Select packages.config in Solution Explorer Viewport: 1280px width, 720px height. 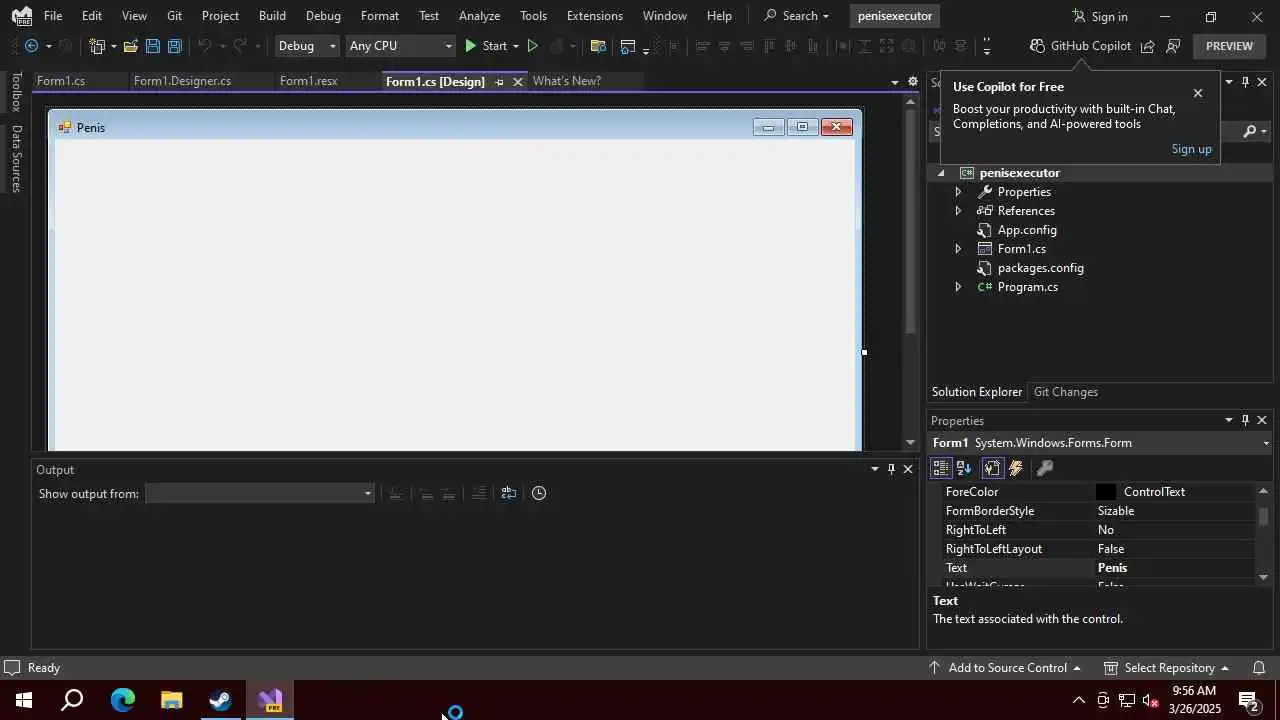[1040, 268]
